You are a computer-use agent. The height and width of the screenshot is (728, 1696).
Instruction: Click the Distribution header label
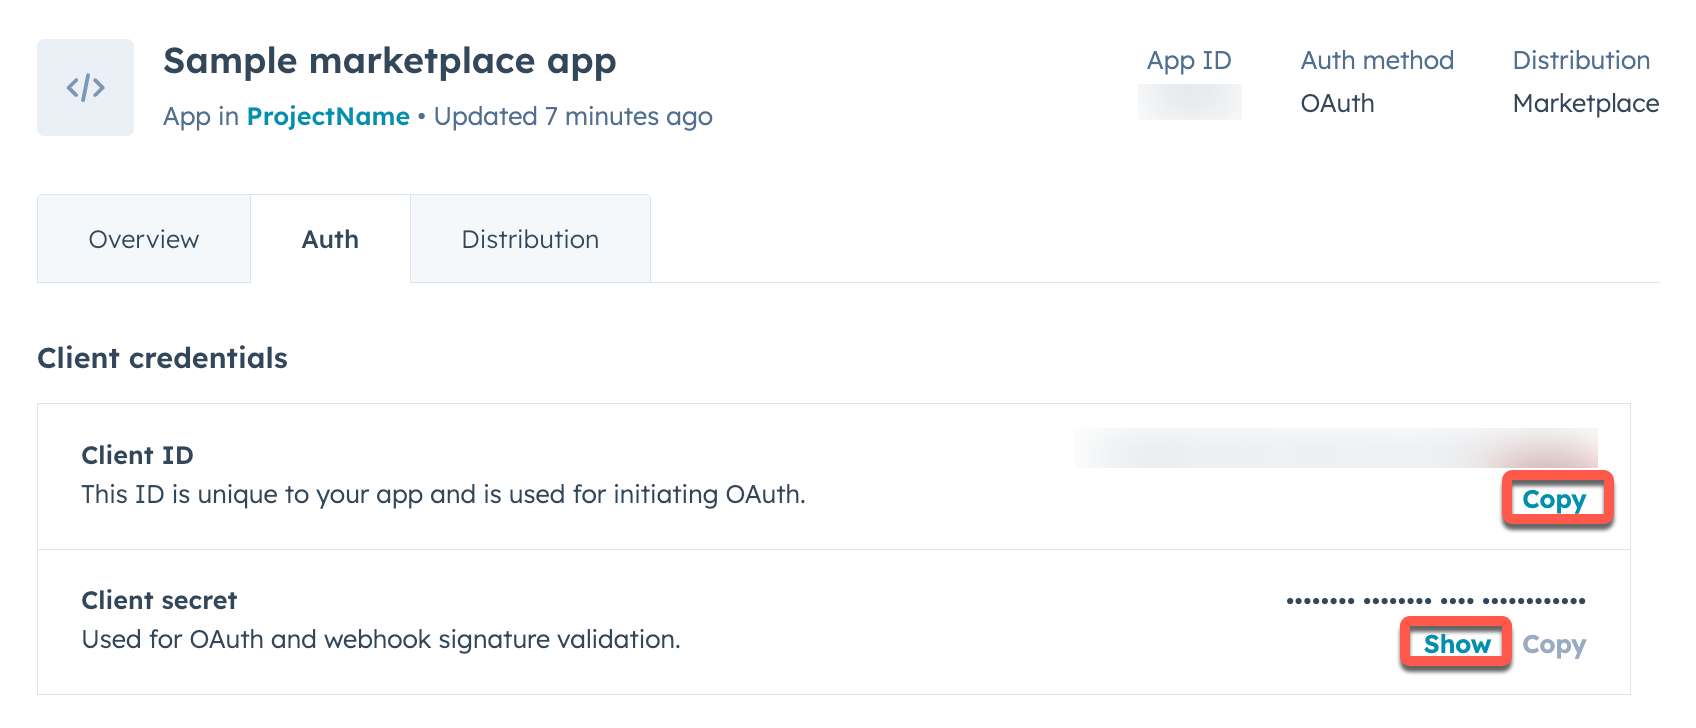[x=1581, y=60]
